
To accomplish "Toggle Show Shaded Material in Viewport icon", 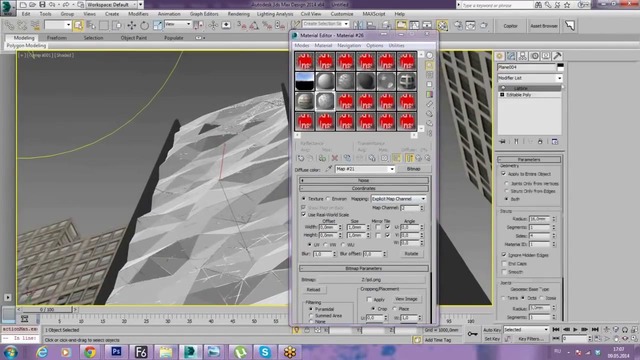I will (396, 158).
